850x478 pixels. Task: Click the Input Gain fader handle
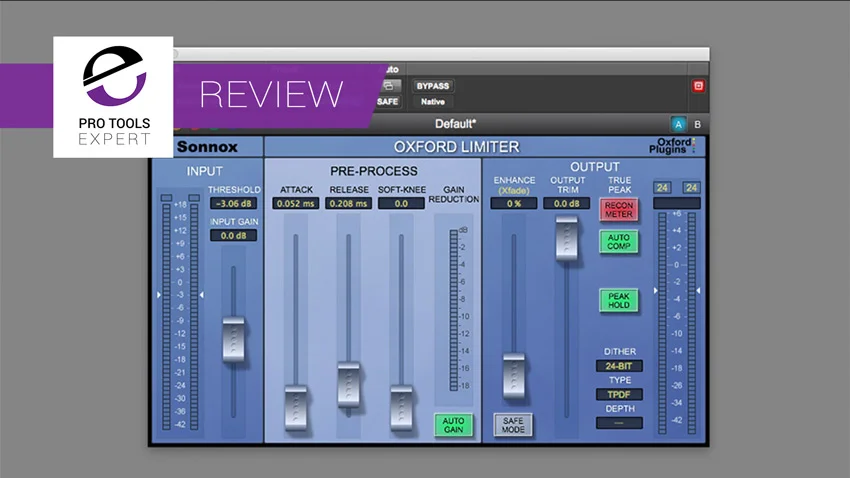(x=234, y=339)
